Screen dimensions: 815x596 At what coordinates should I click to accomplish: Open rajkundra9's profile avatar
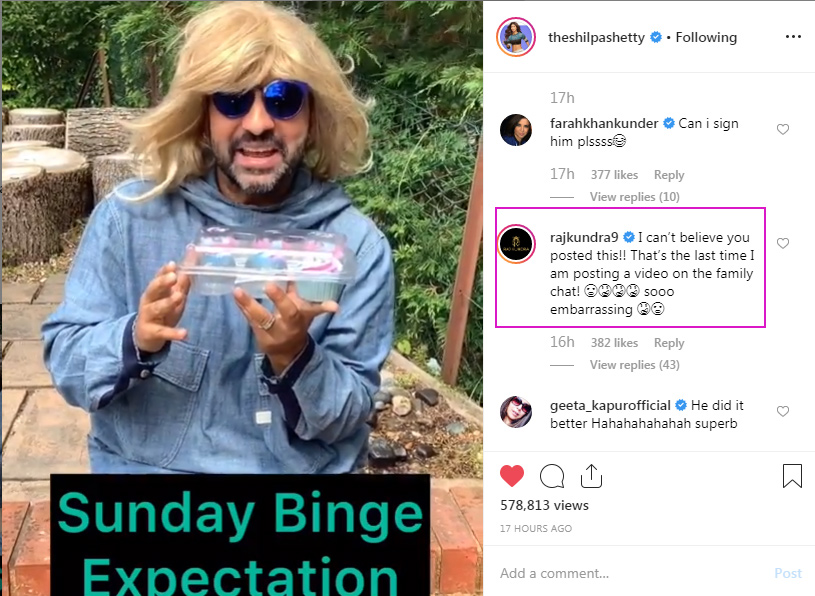[516, 244]
